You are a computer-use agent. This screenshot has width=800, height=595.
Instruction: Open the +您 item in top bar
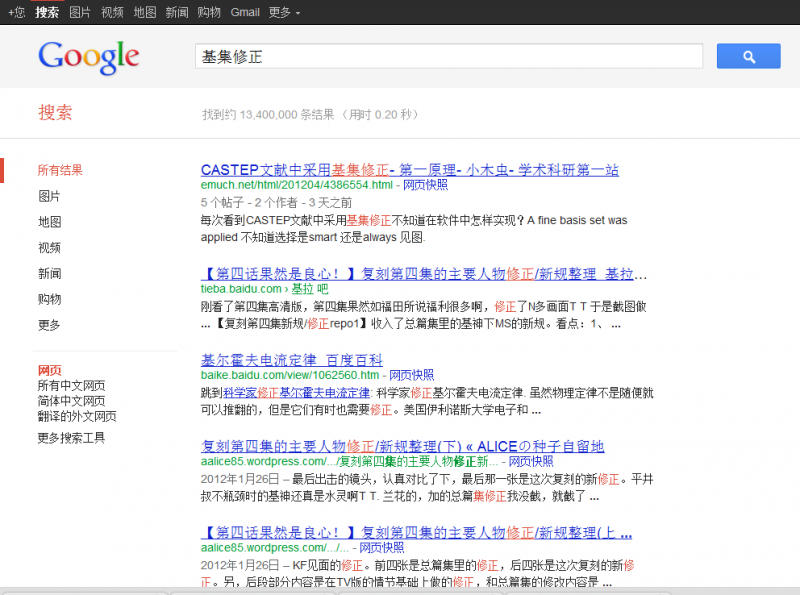coord(16,12)
